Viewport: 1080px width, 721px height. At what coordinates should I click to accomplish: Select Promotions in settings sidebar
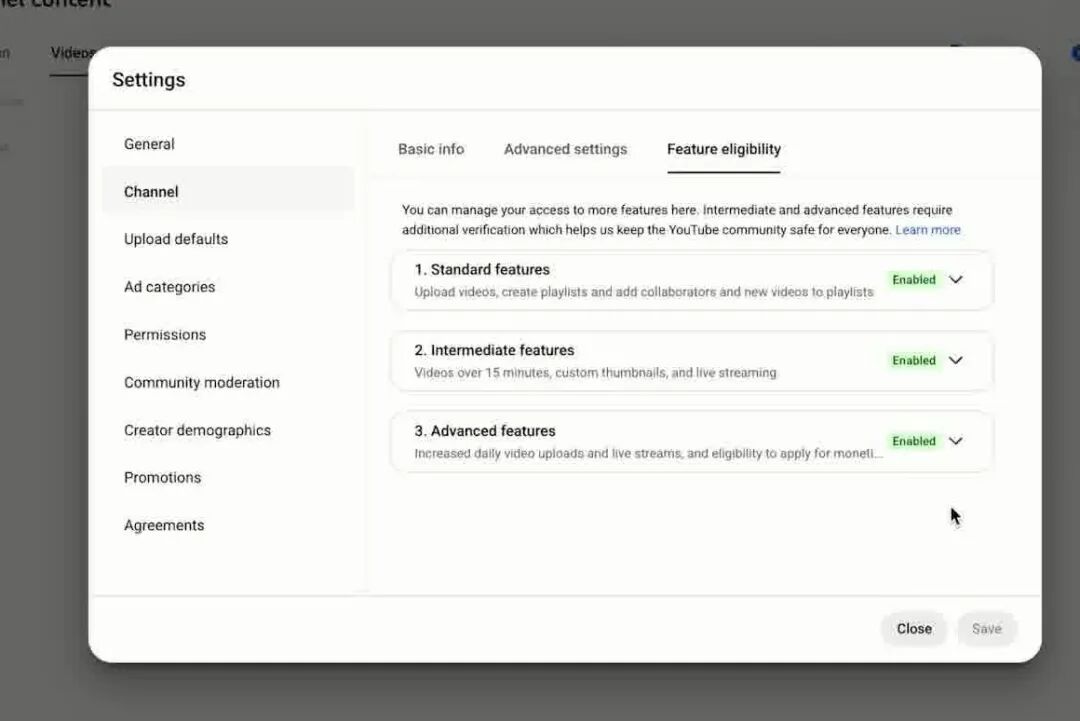coord(162,477)
